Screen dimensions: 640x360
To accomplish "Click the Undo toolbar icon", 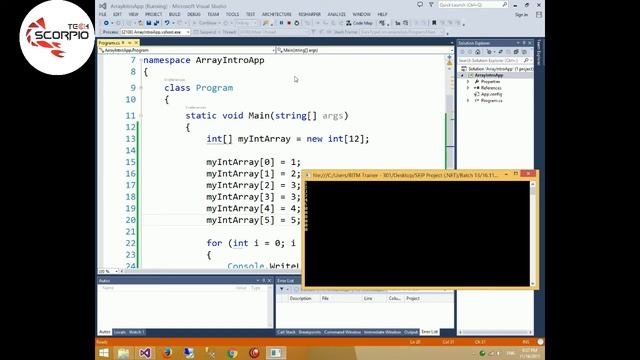I will coord(167,23).
